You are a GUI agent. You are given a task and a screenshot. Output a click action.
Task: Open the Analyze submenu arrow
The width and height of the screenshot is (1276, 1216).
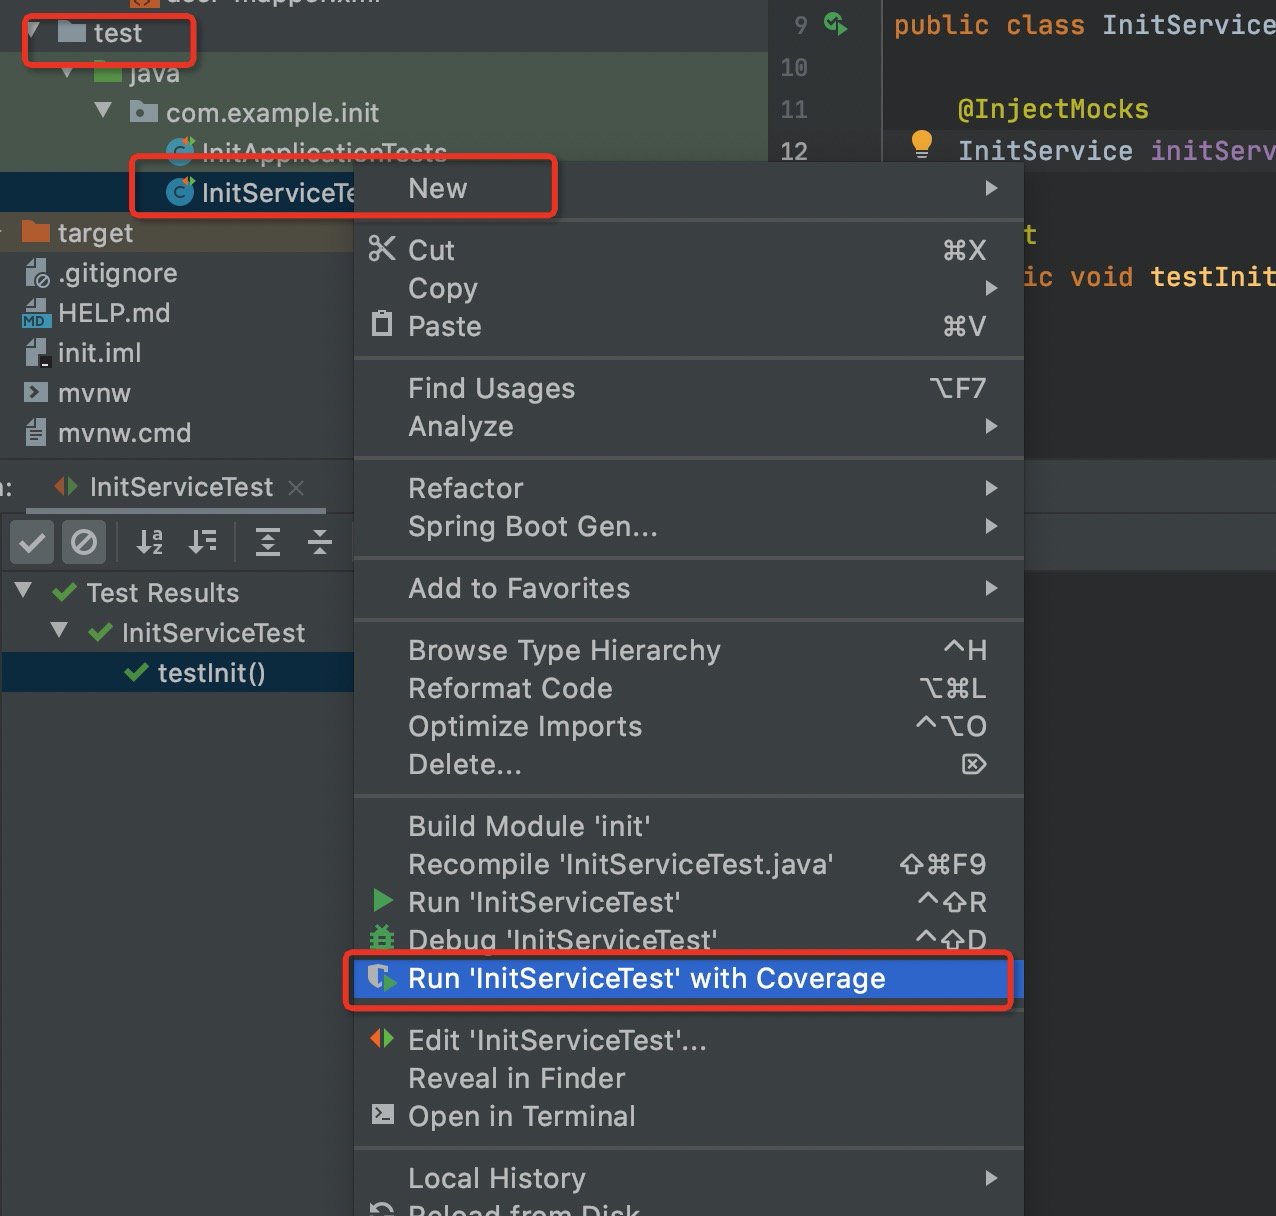(x=991, y=426)
